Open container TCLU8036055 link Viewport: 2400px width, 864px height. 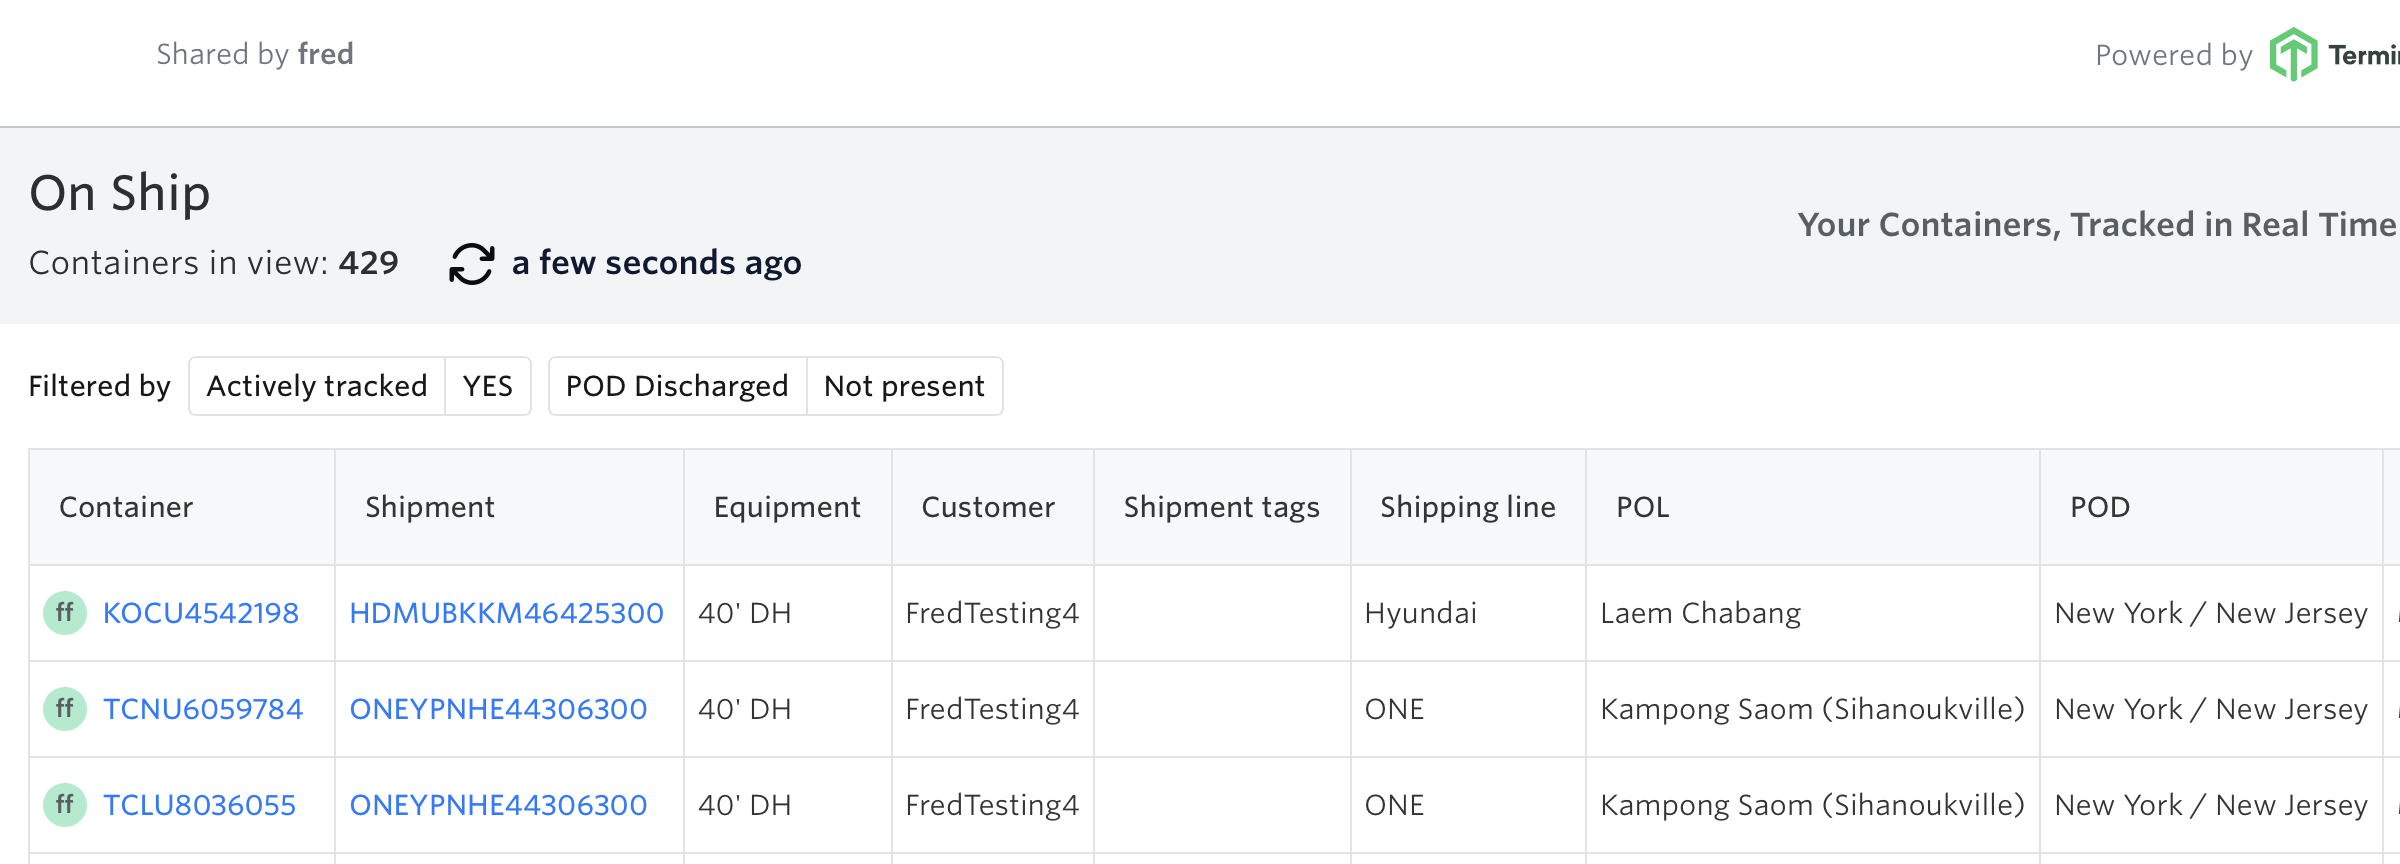200,805
